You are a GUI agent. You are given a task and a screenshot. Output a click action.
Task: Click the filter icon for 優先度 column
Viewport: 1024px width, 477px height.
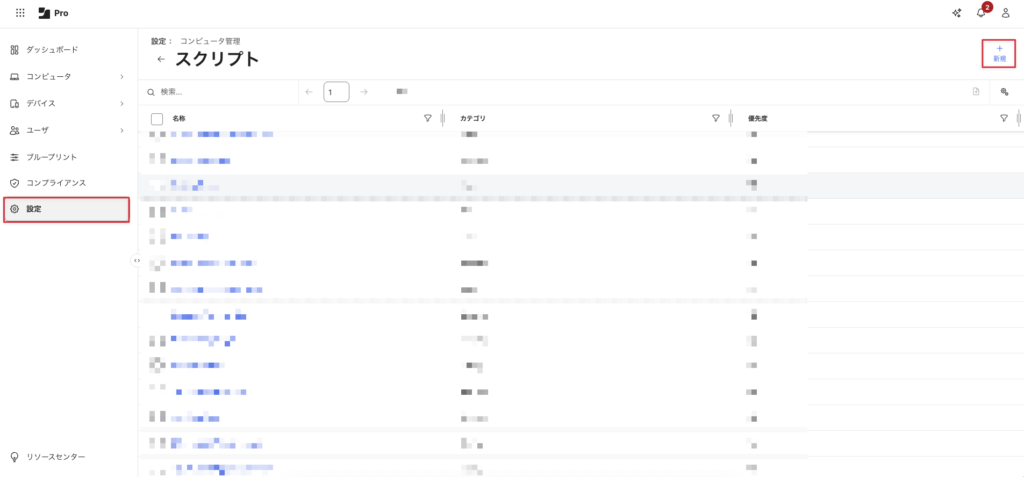[1004, 119]
